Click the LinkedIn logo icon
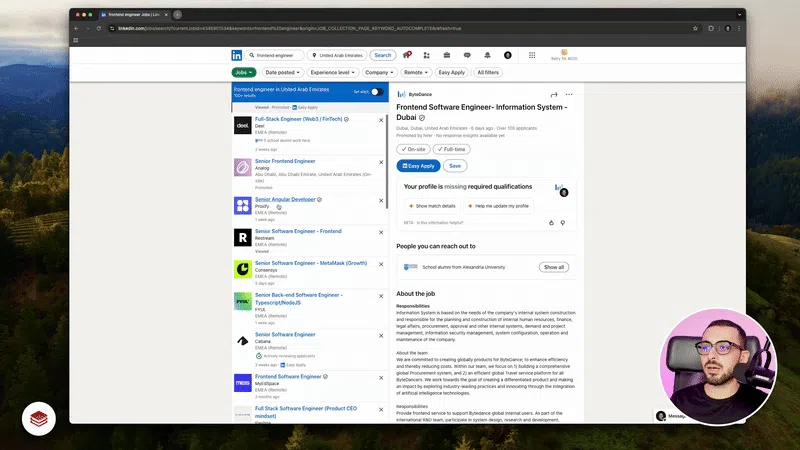The width and height of the screenshot is (800, 450). click(237, 55)
